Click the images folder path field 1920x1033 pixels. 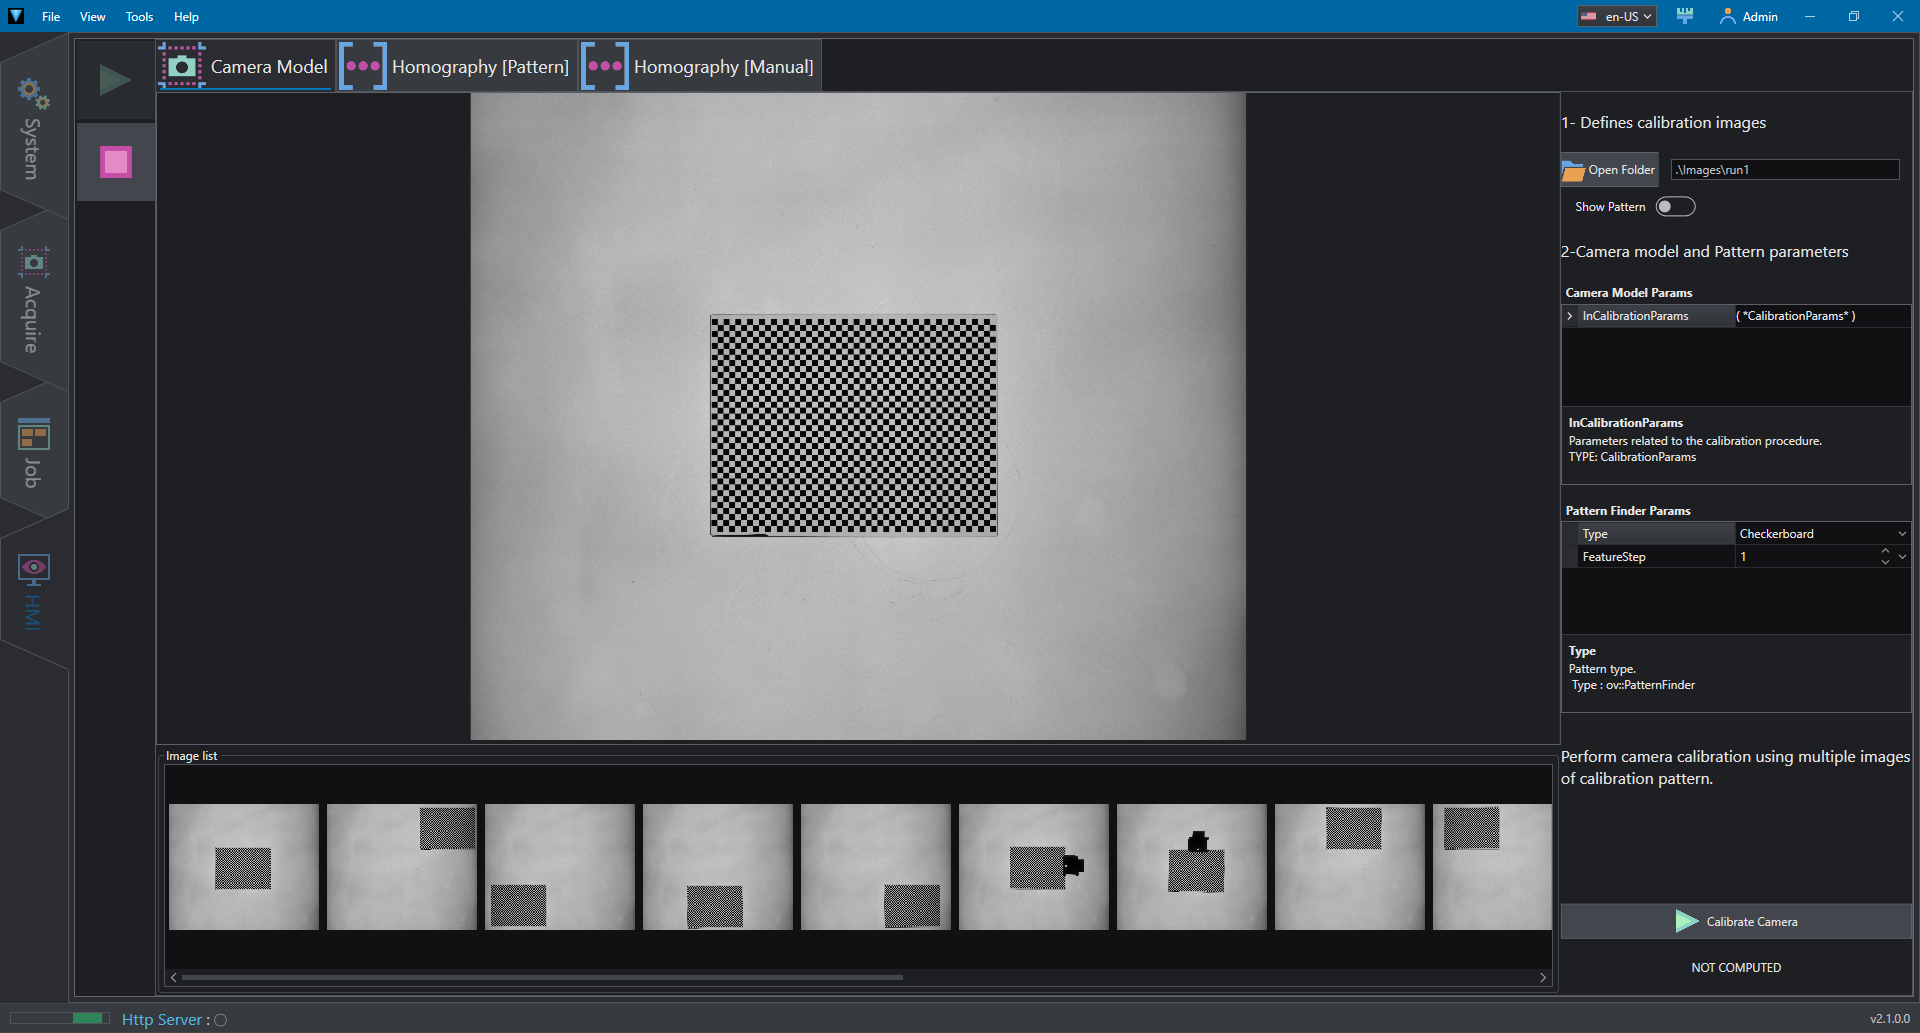[x=1785, y=170]
